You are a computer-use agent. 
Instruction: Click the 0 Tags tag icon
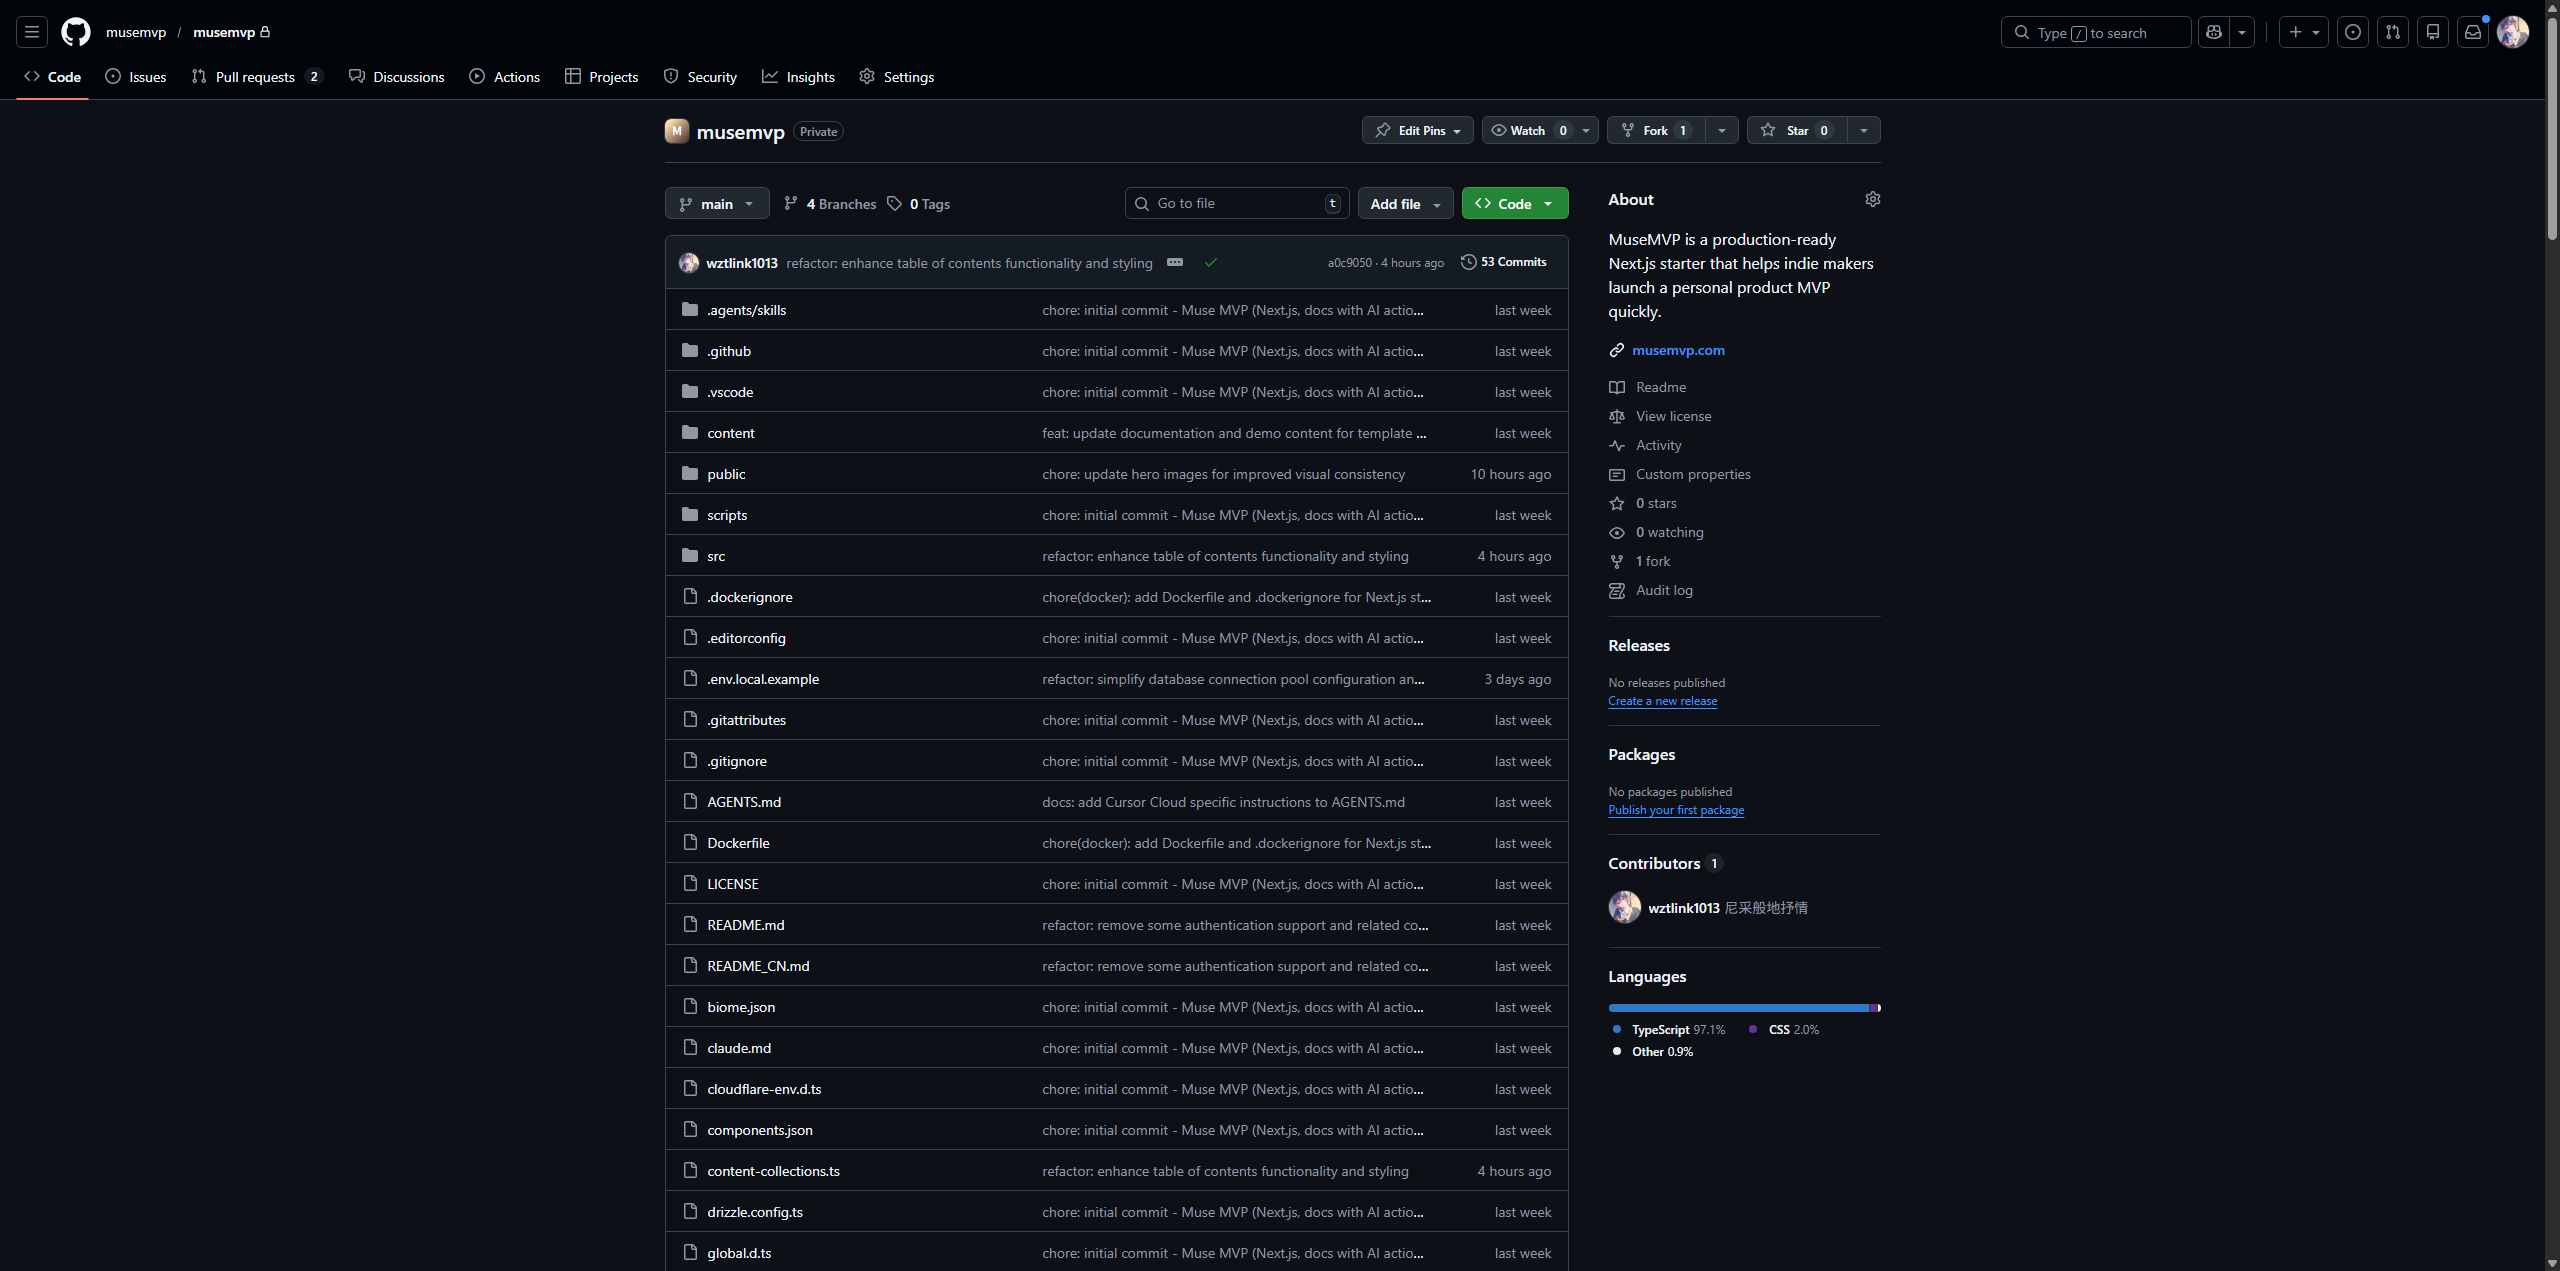(x=894, y=203)
